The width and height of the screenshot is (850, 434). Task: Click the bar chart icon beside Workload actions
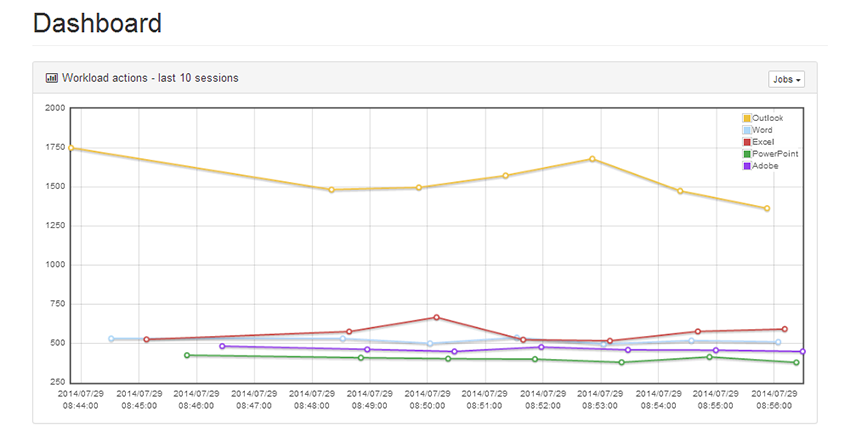click(x=51, y=77)
